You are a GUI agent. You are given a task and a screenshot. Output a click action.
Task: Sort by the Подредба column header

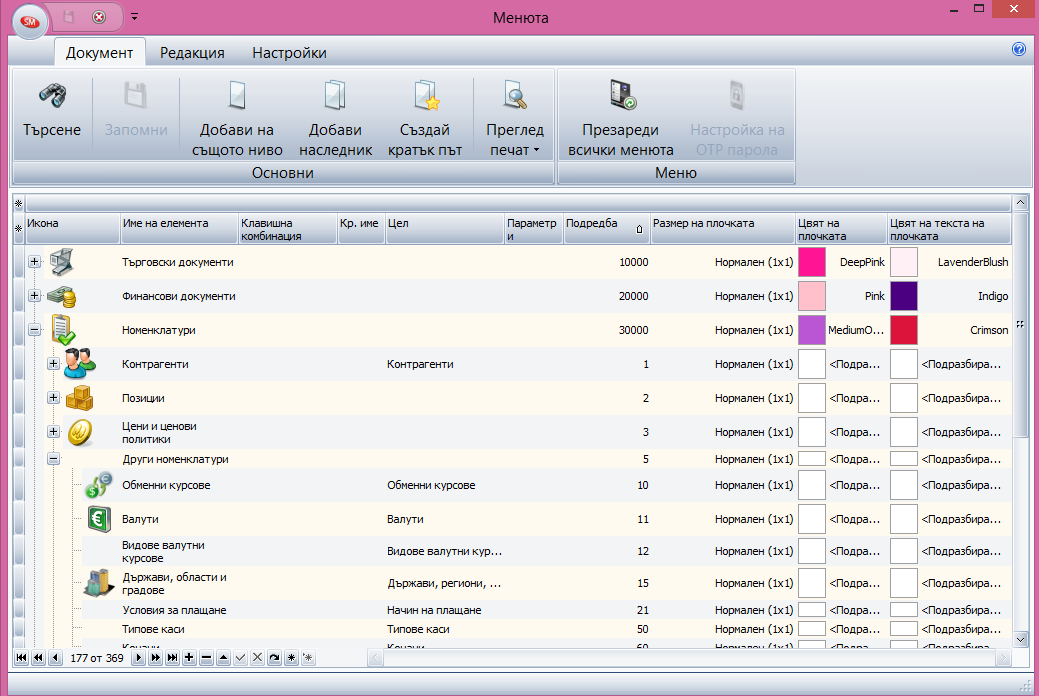pyautogui.click(x=606, y=229)
